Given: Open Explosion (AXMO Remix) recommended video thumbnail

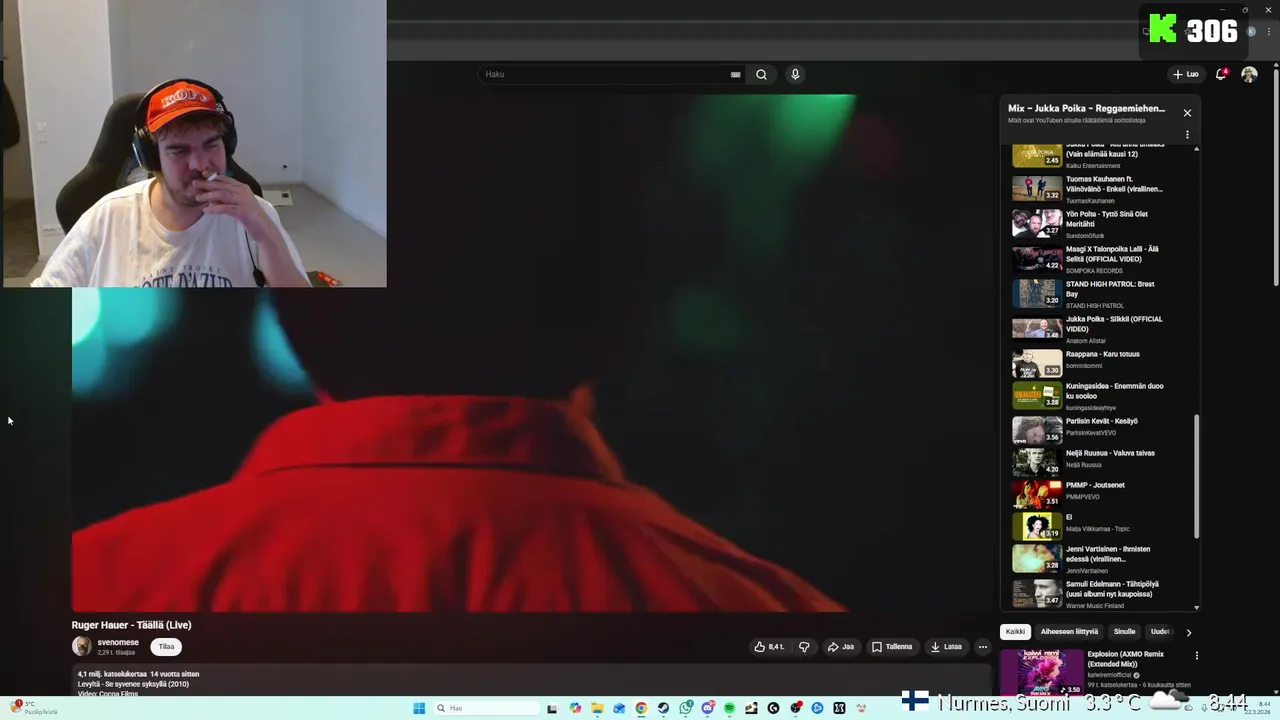Looking at the screenshot, I should click(x=1042, y=671).
